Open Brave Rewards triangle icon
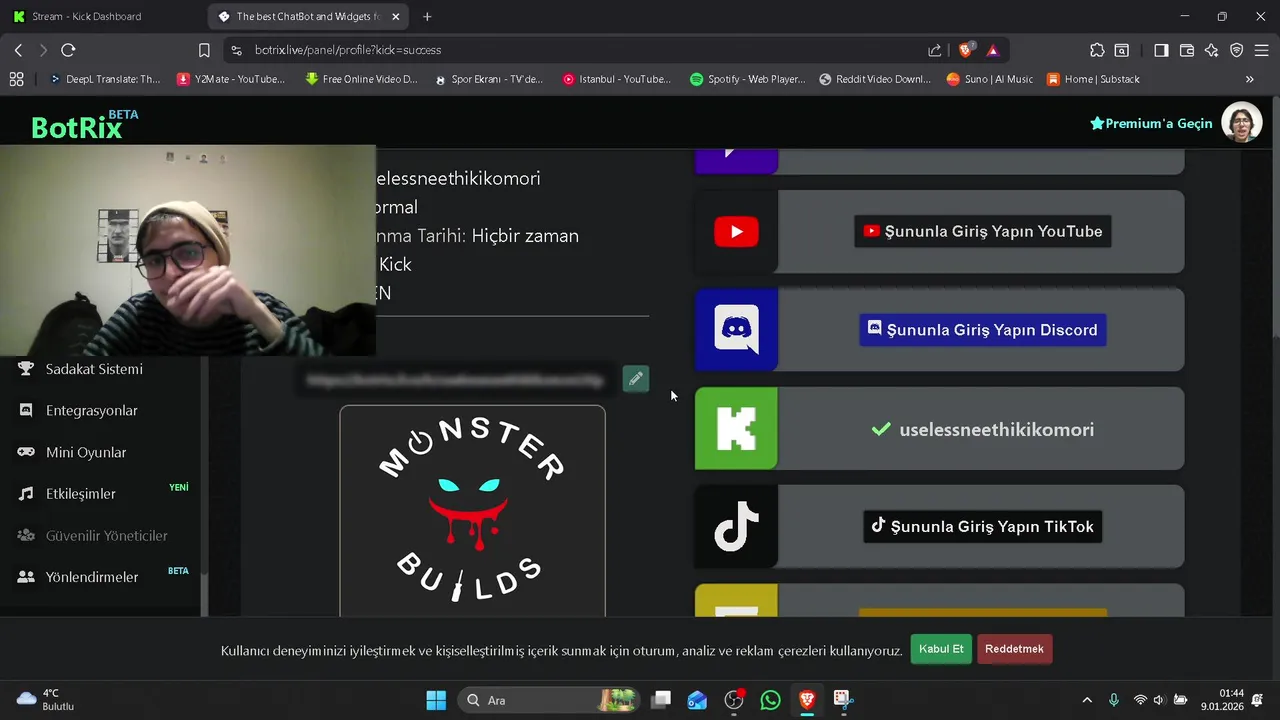 point(992,50)
